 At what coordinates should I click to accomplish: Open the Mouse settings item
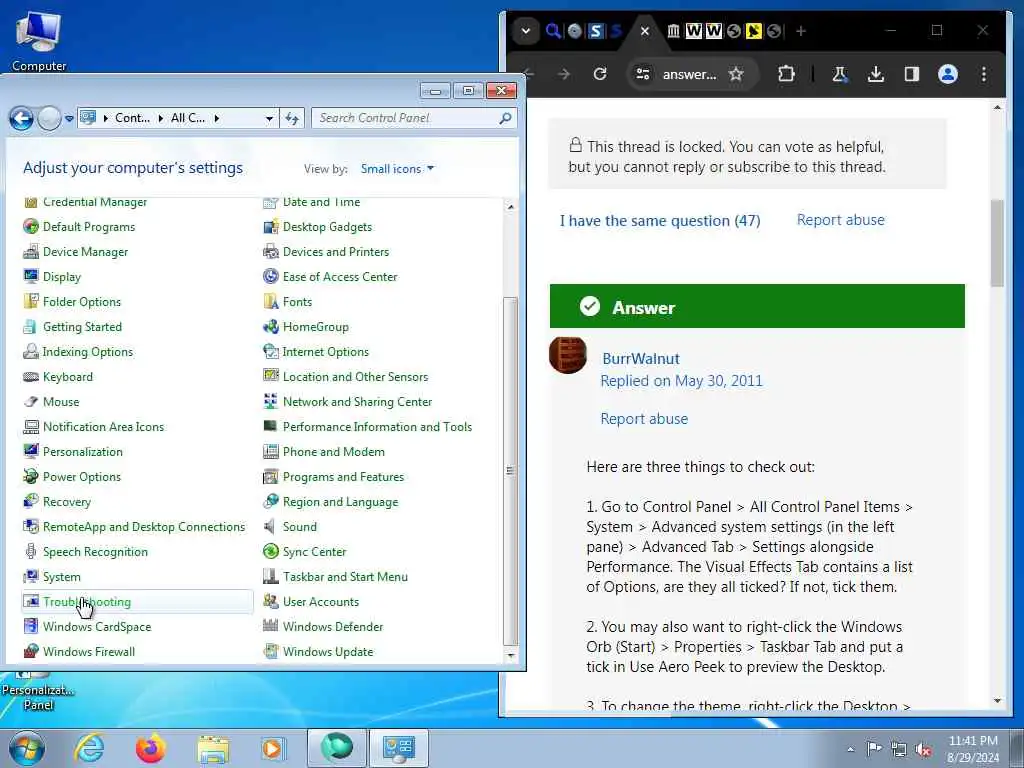pos(61,402)
